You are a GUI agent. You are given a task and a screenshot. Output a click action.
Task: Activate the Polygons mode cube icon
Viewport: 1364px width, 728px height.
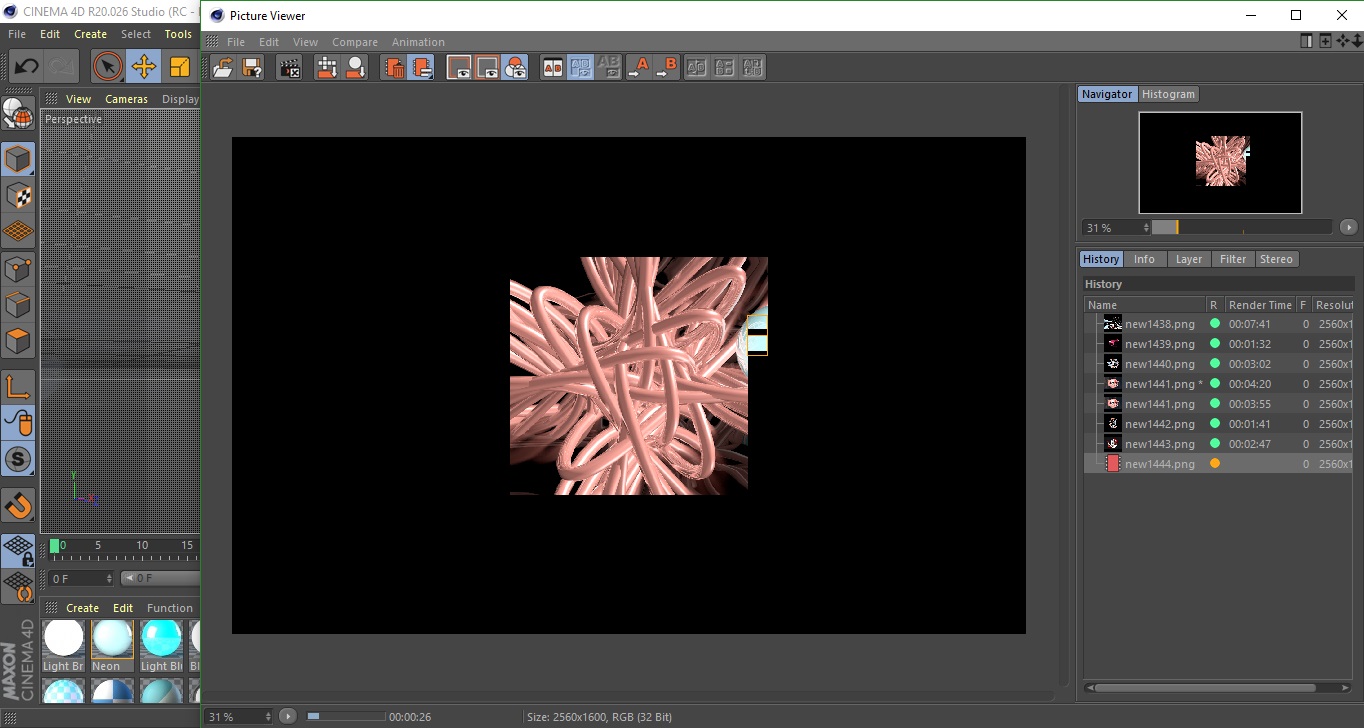[x=18, y=342]
